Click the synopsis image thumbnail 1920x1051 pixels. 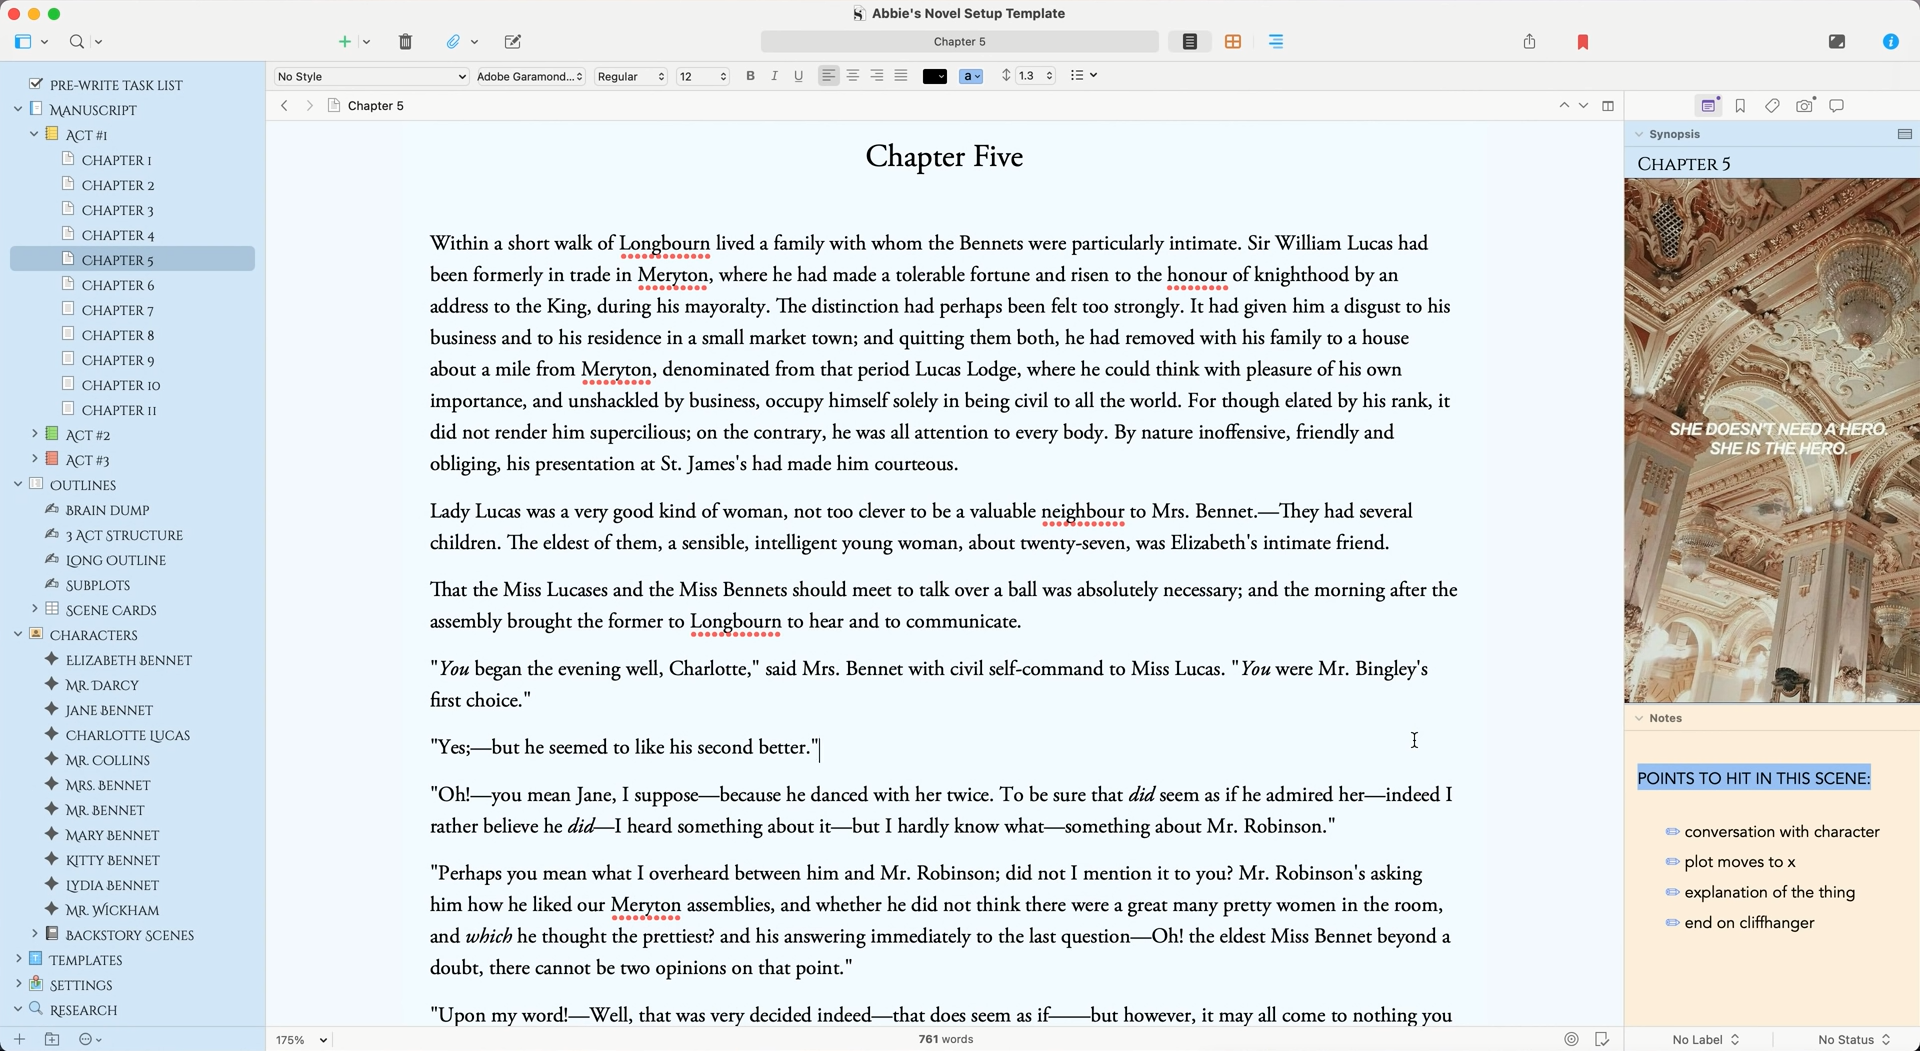click(1771, 440)
